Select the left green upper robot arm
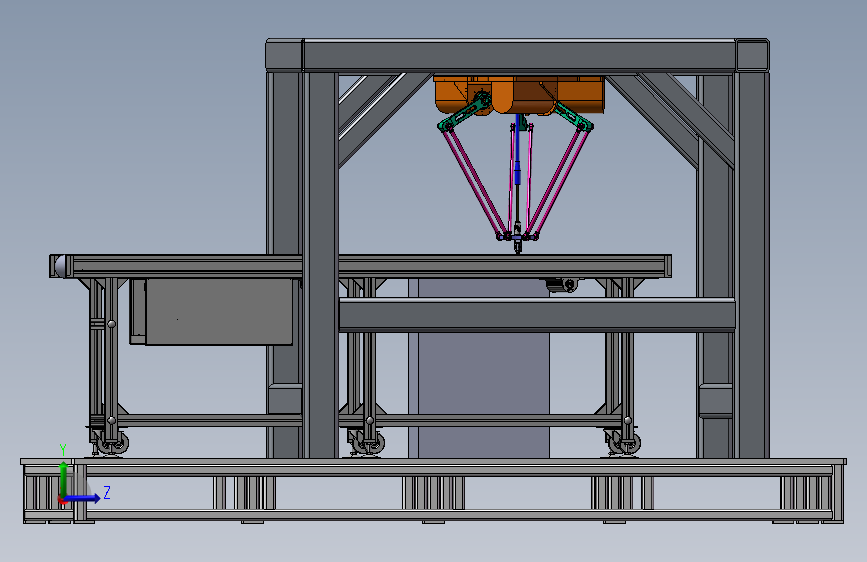 464,113
